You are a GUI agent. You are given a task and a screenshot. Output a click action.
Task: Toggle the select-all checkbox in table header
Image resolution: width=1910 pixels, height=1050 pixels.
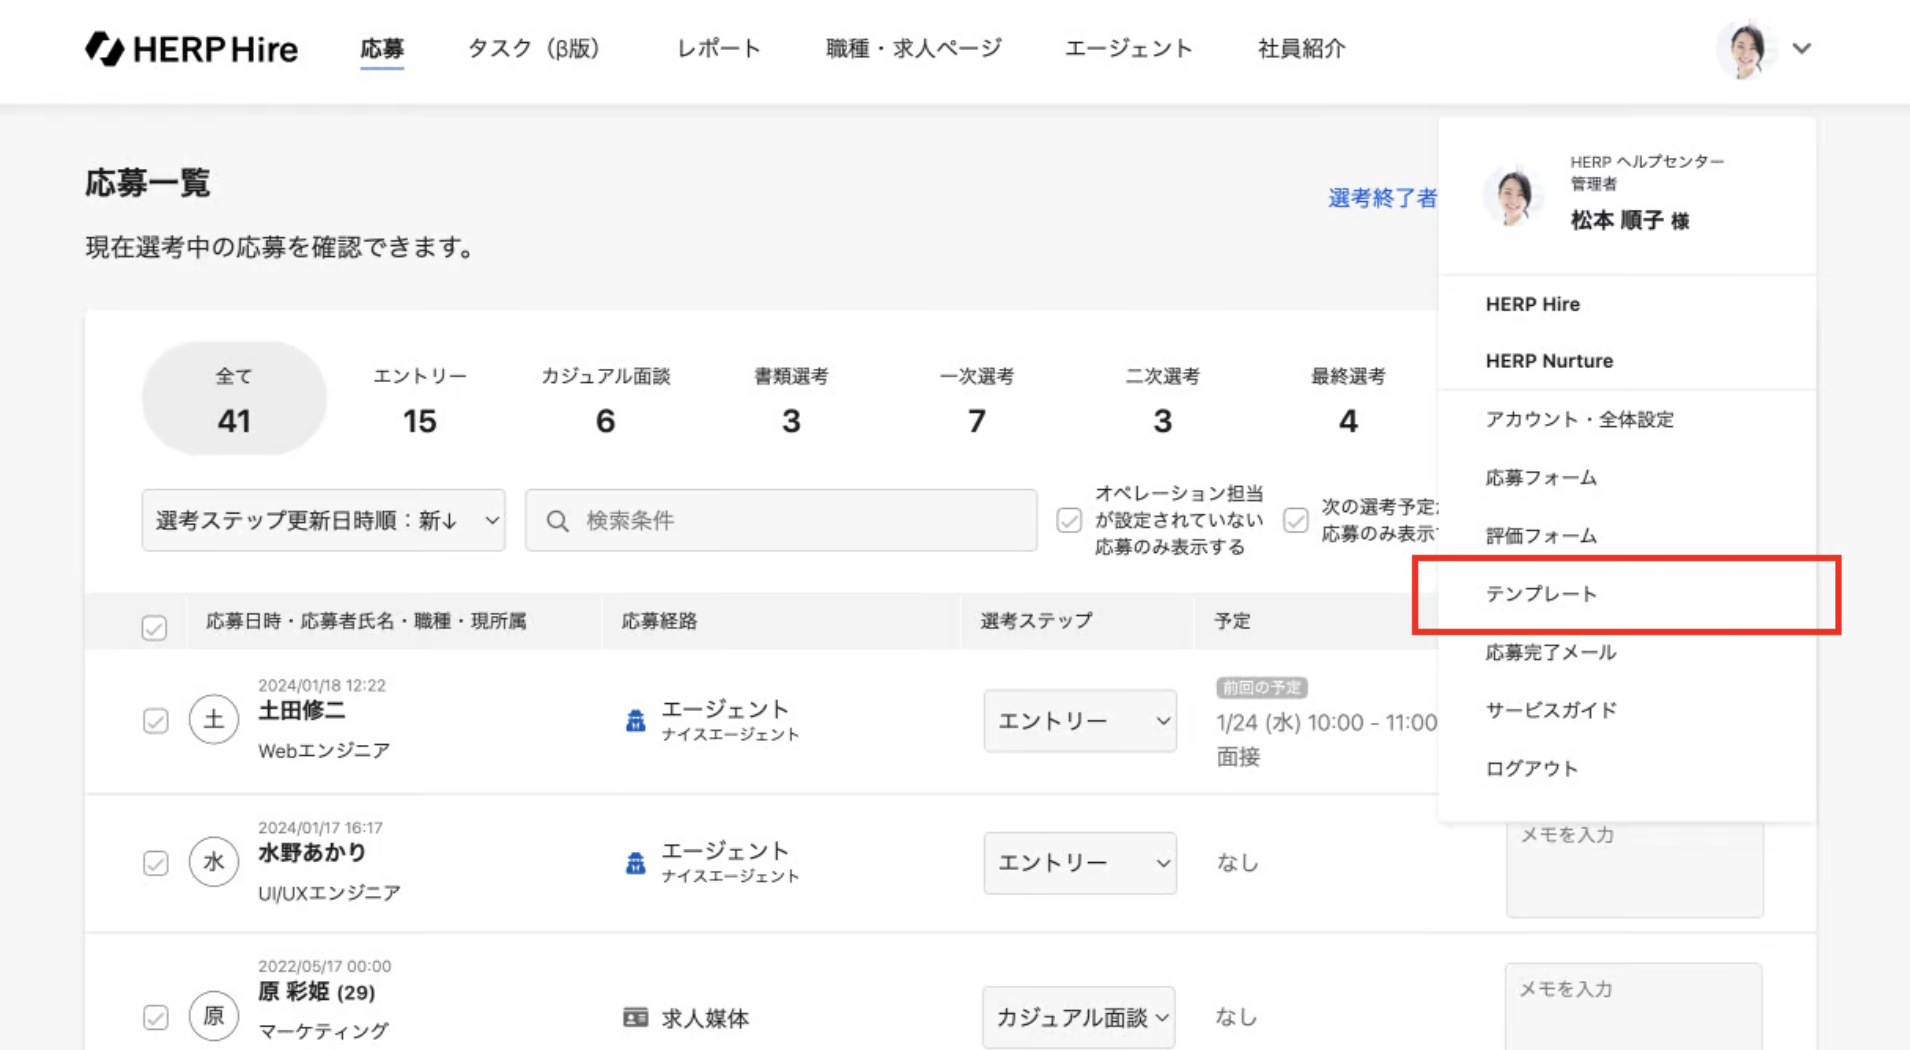click(154, 627)
